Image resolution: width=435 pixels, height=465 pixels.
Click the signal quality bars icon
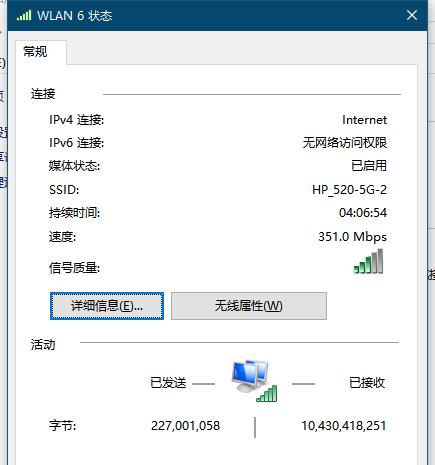[368, 261]
